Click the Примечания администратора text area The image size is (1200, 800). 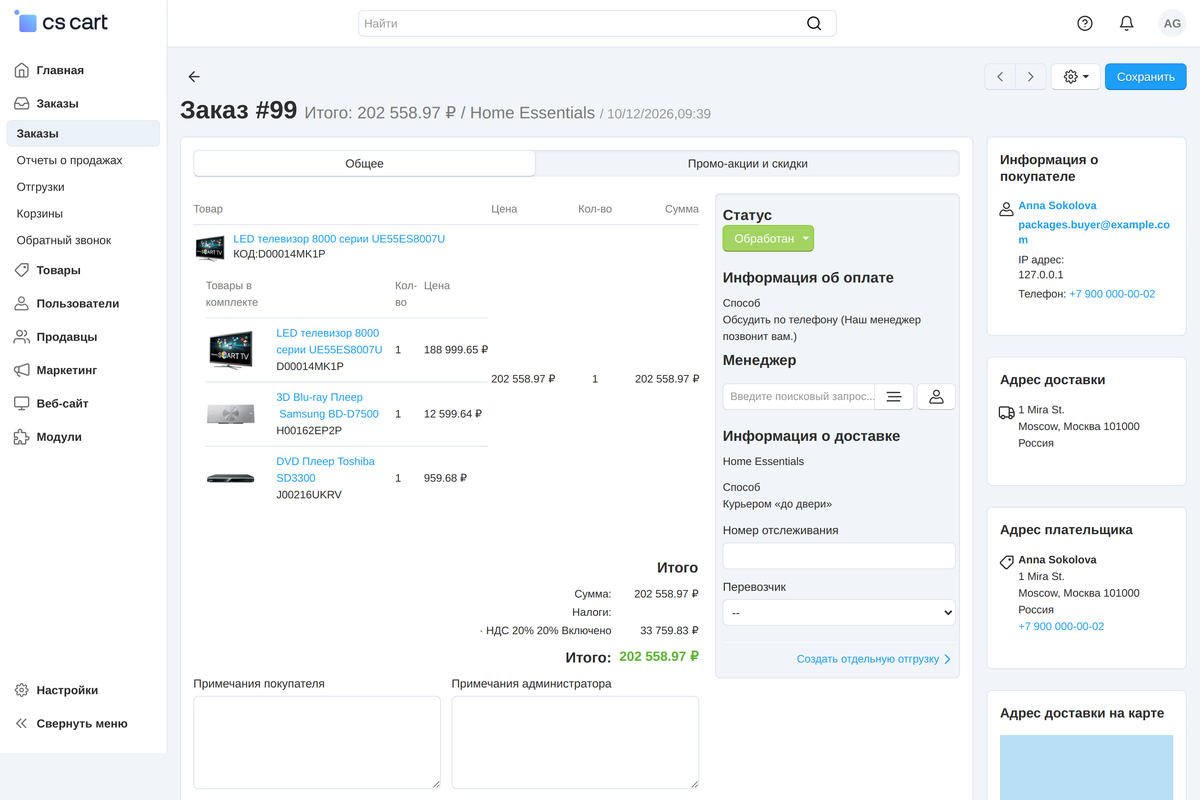(x=575, y=743)
